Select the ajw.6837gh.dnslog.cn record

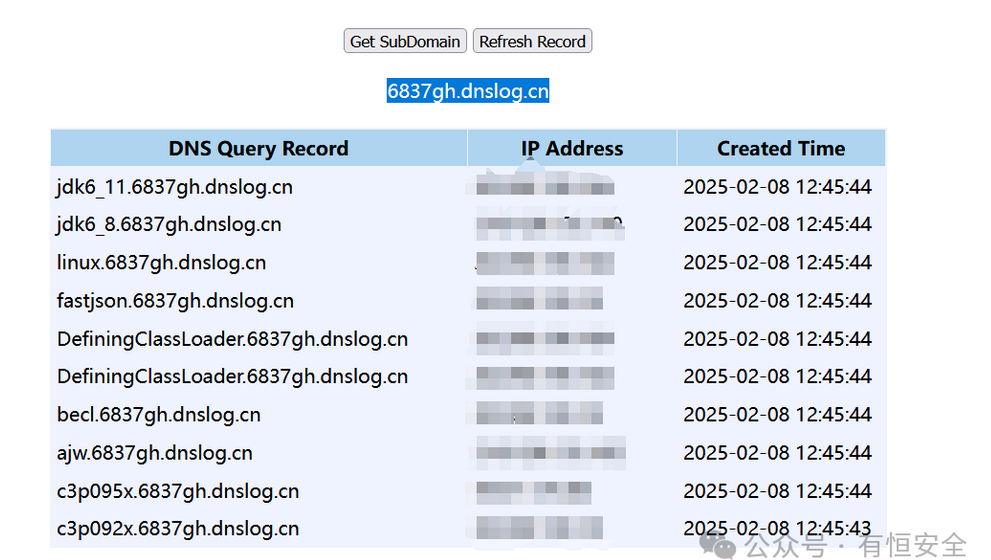click(x=155, y=453)
